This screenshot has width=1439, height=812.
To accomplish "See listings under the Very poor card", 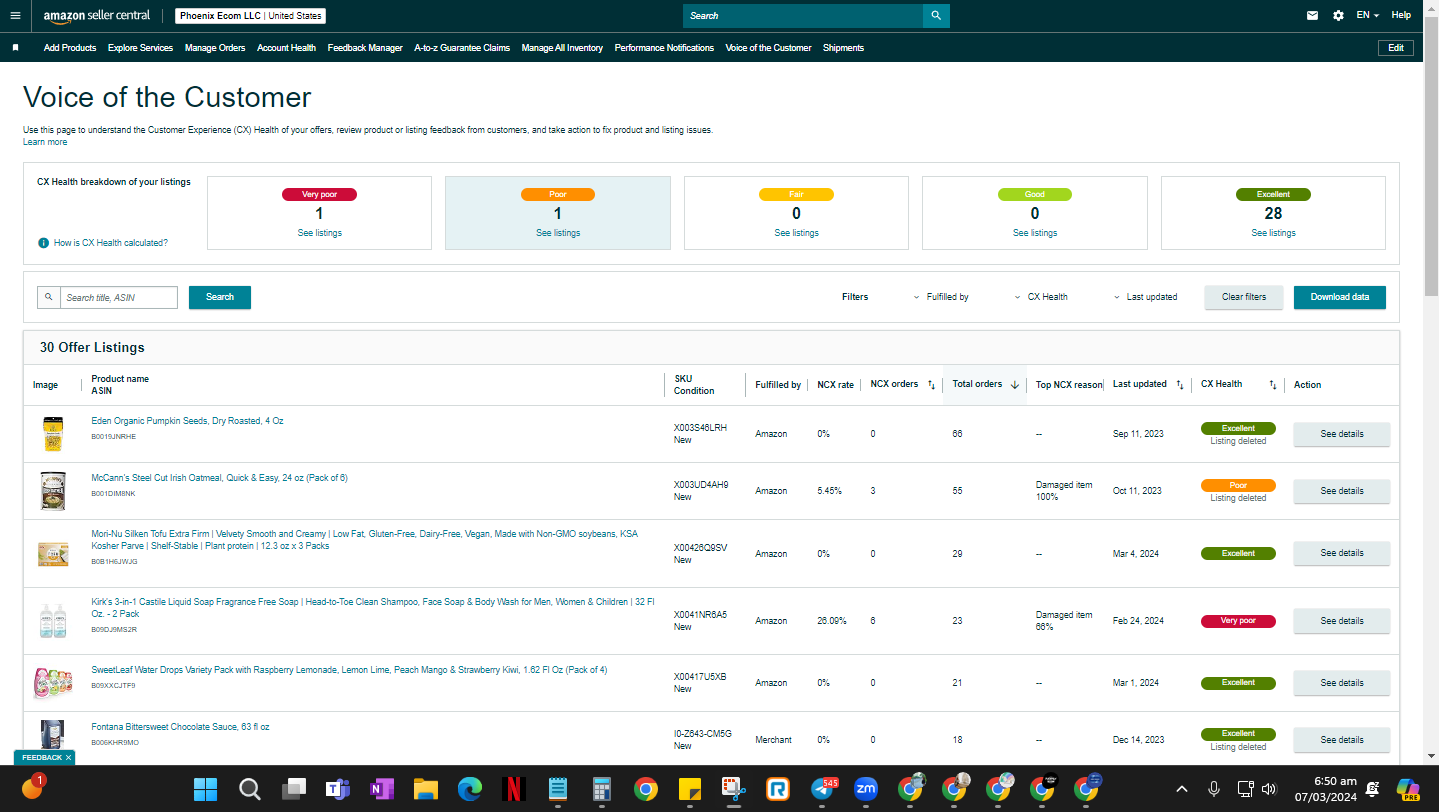I will (319, 233).
